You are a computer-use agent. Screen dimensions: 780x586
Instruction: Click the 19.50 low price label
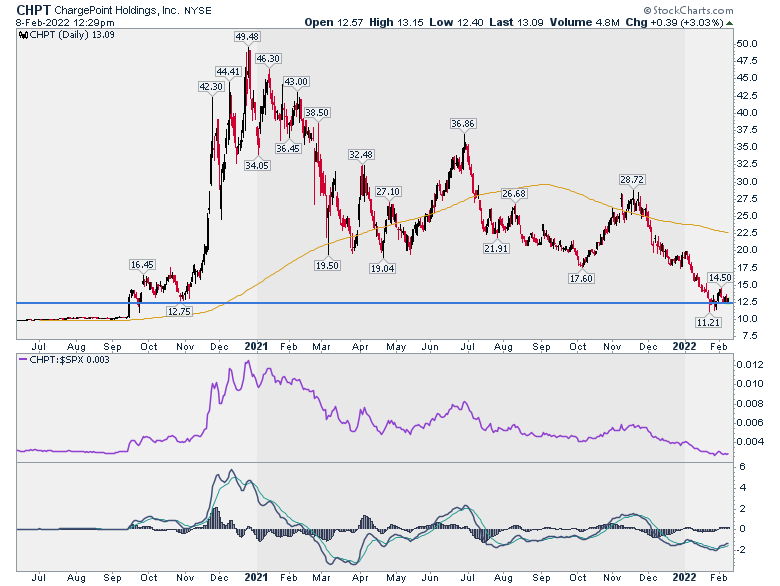click(327, 266)
